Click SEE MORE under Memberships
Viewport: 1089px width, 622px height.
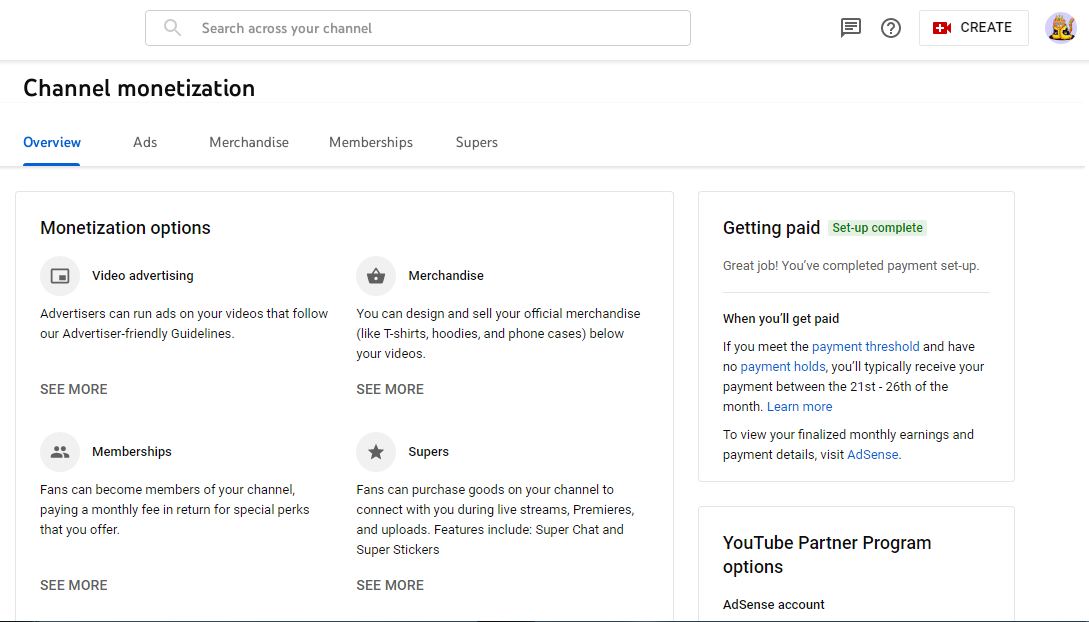74,585
